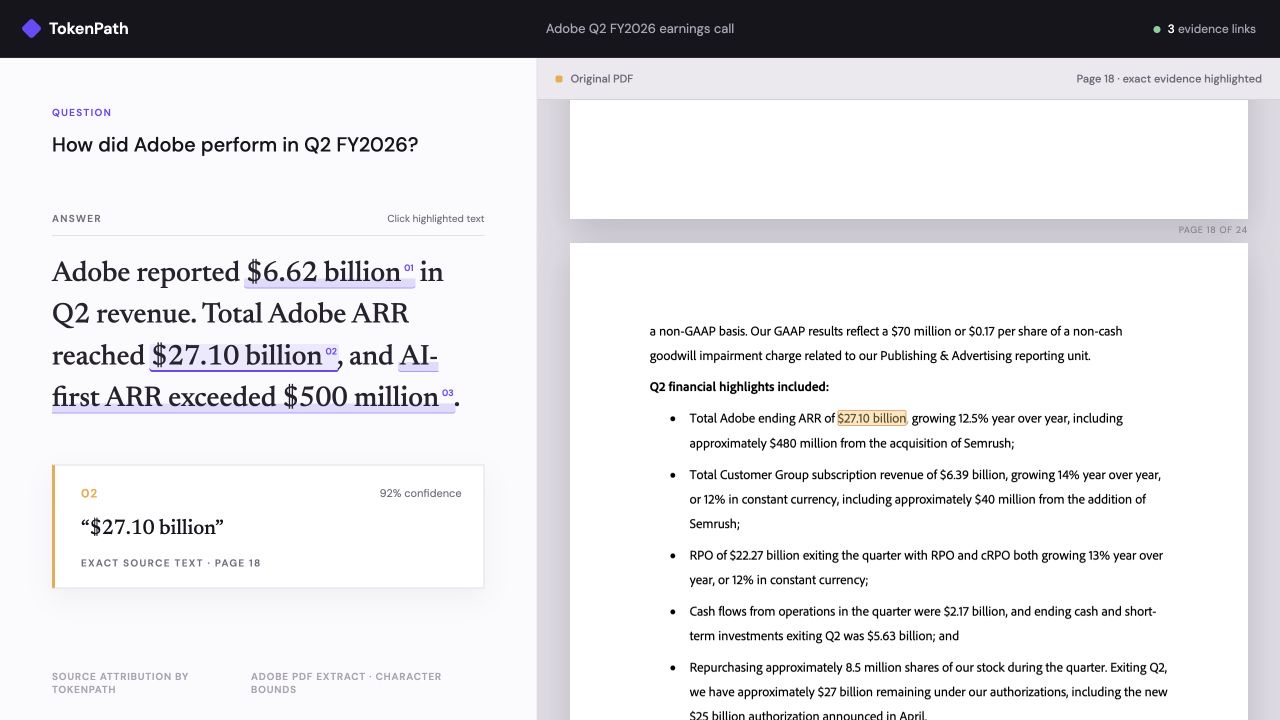
Task: Click the Adobe Q2 FY2026 earnings call title
Action: [x=640, y=29]
